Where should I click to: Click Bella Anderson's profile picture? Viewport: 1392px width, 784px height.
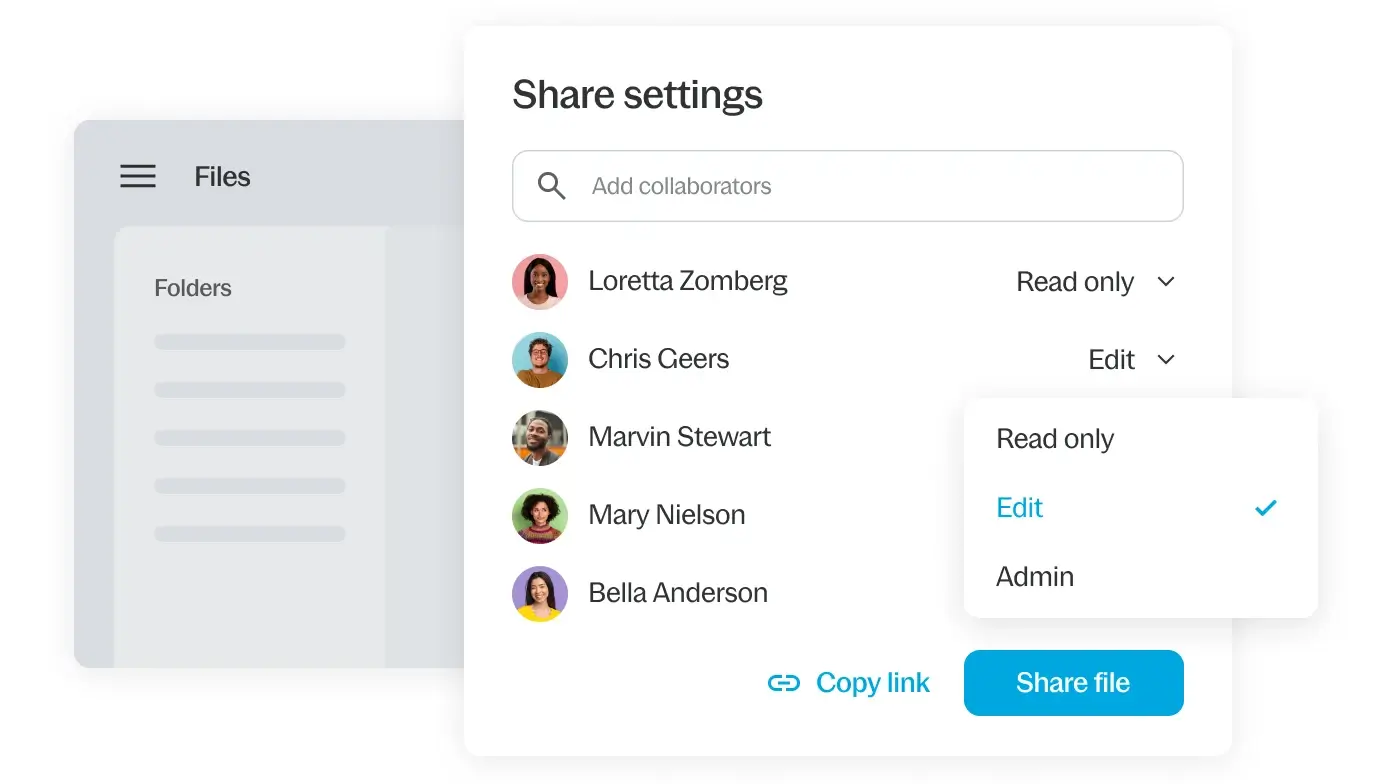click(540, 594)
